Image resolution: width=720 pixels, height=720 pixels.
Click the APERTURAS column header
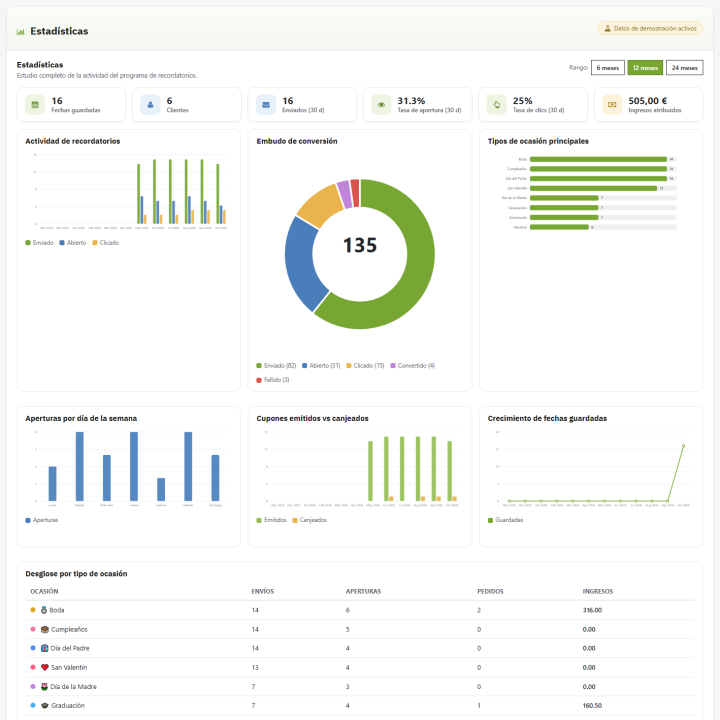tap(363, 591)
